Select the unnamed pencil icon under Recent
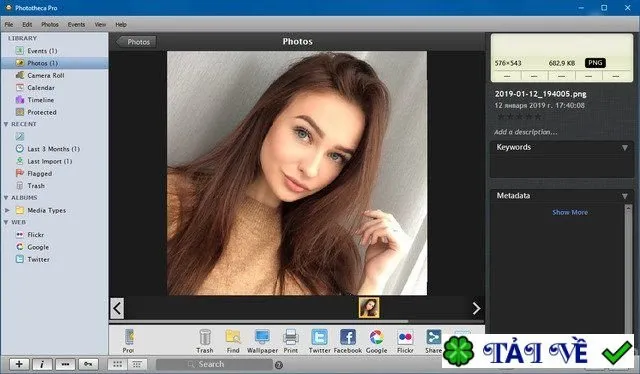640x374 pixels. (x=20, y=136)
